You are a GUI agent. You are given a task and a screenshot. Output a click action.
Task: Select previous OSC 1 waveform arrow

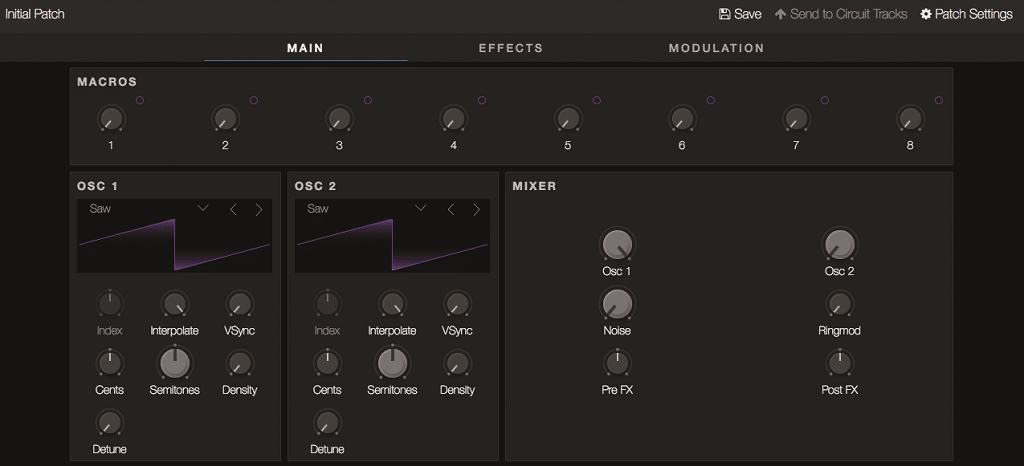click(232, 210)
